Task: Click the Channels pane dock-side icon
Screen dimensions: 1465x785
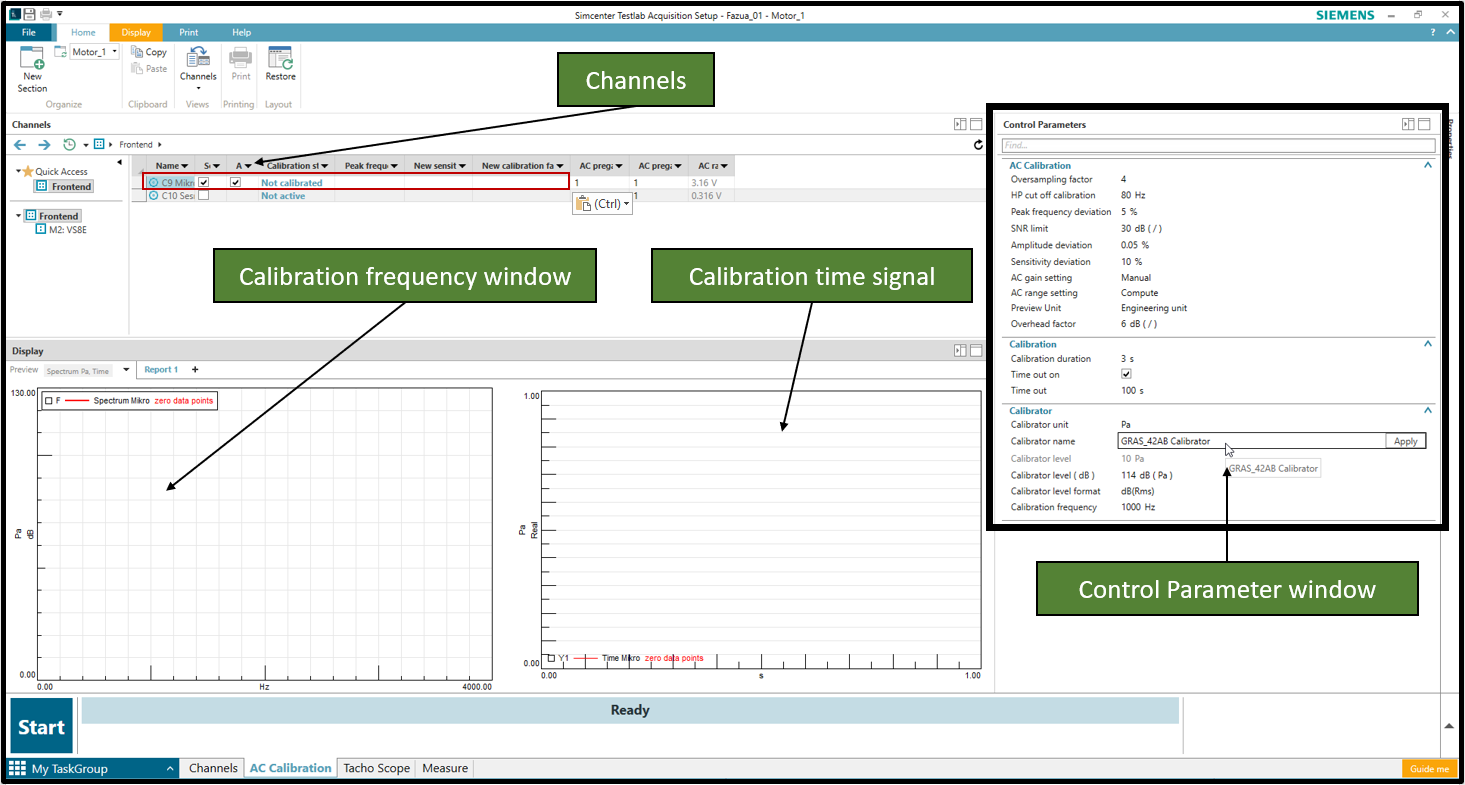Action: pyautogui.click(x=960, y=124)
